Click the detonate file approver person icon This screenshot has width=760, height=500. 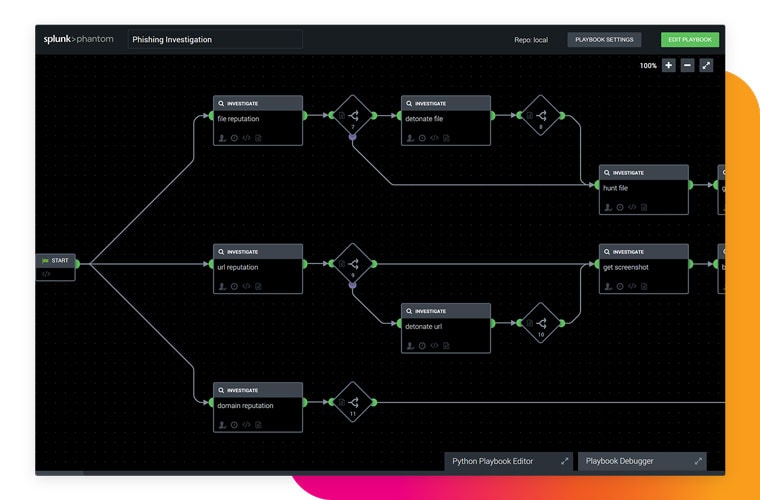click(411, 138)
